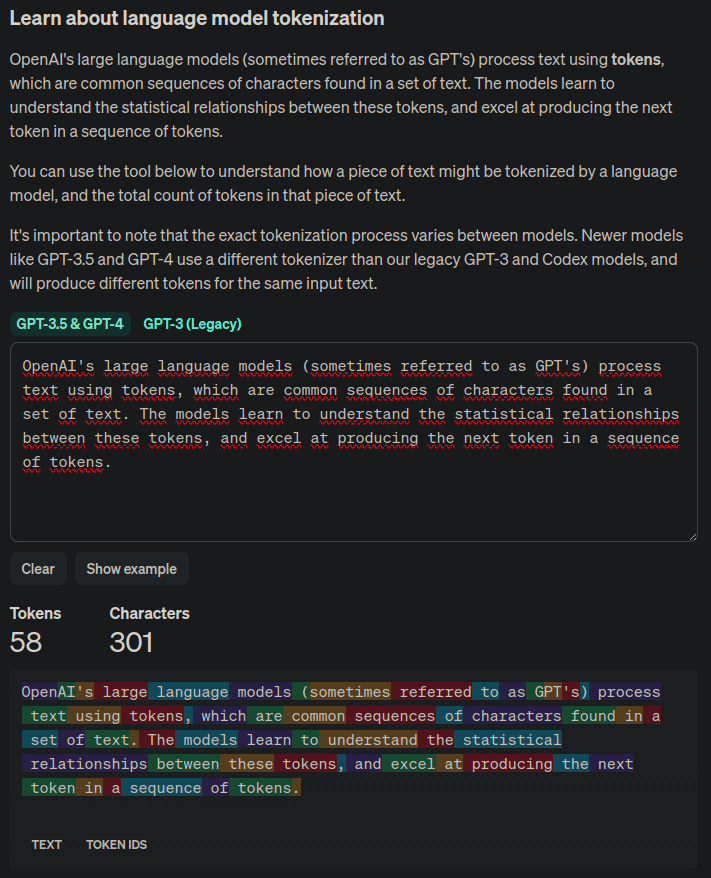Image resolution: width=711 pixels, height=878 pixels.
Task: Click the word "OpenAI's" inside the input textarea
Action: click(58, 366)
